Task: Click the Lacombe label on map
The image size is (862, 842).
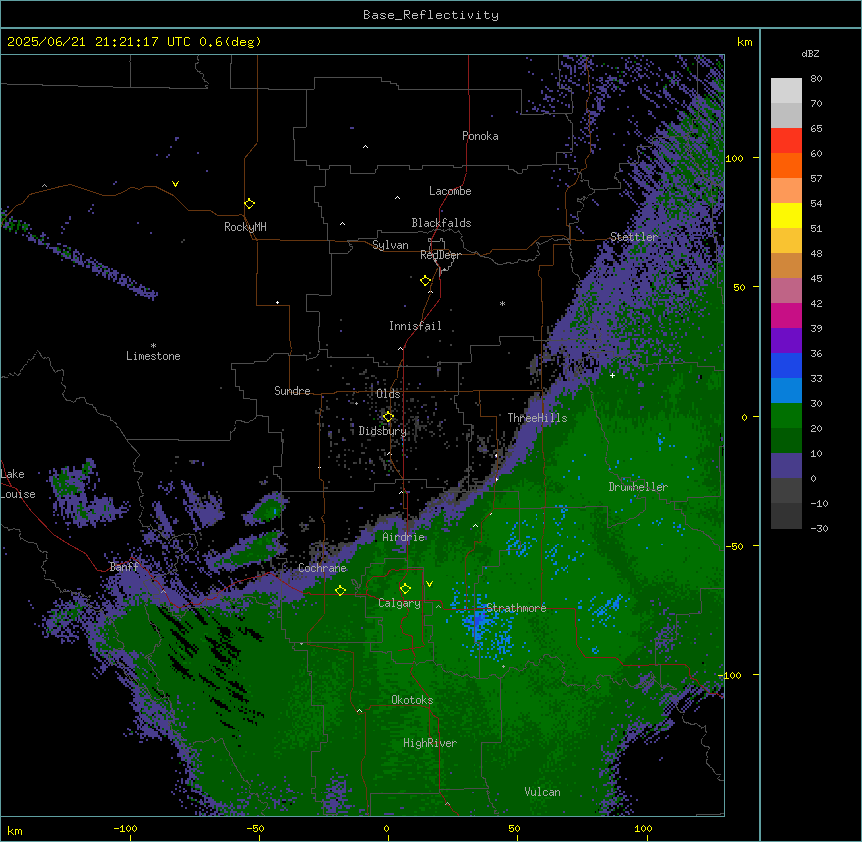Action: pos(450,191)
